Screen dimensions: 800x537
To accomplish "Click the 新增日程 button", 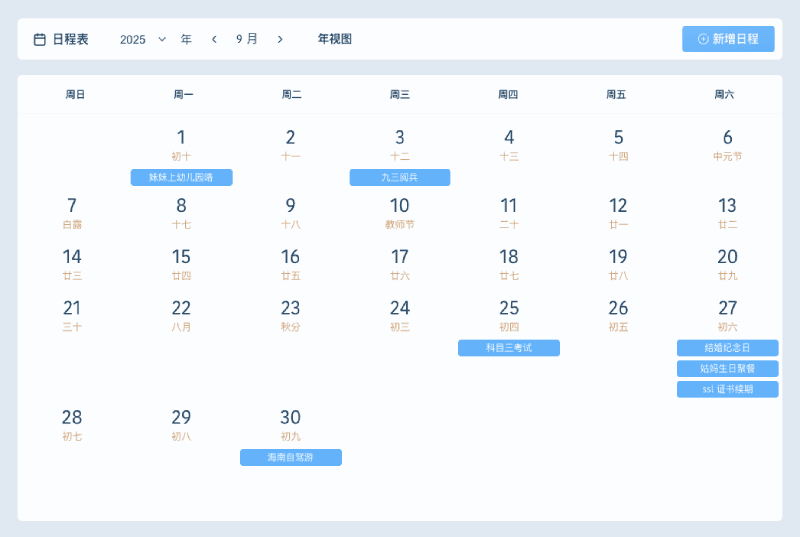I will coord(728,39).
